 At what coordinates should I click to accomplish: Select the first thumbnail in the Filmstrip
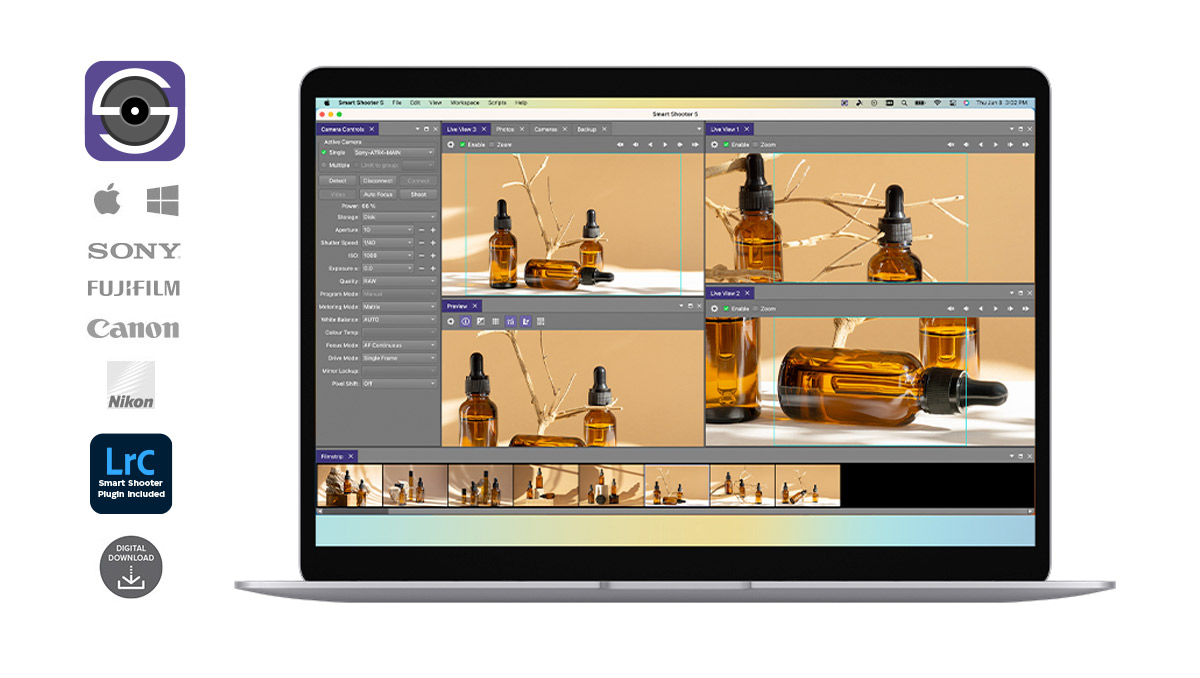coord(349,485)
